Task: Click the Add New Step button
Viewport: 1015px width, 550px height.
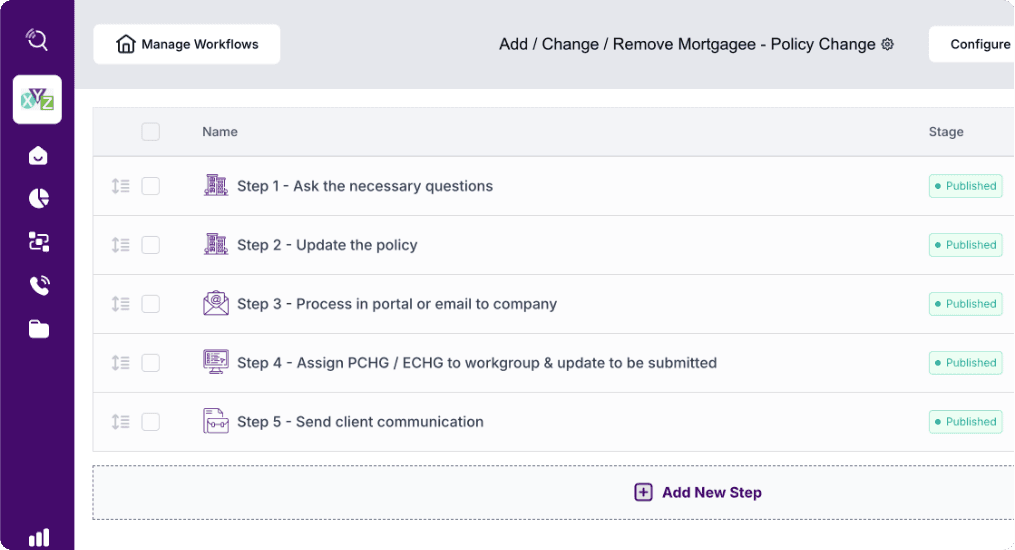Action: [698, 492]
